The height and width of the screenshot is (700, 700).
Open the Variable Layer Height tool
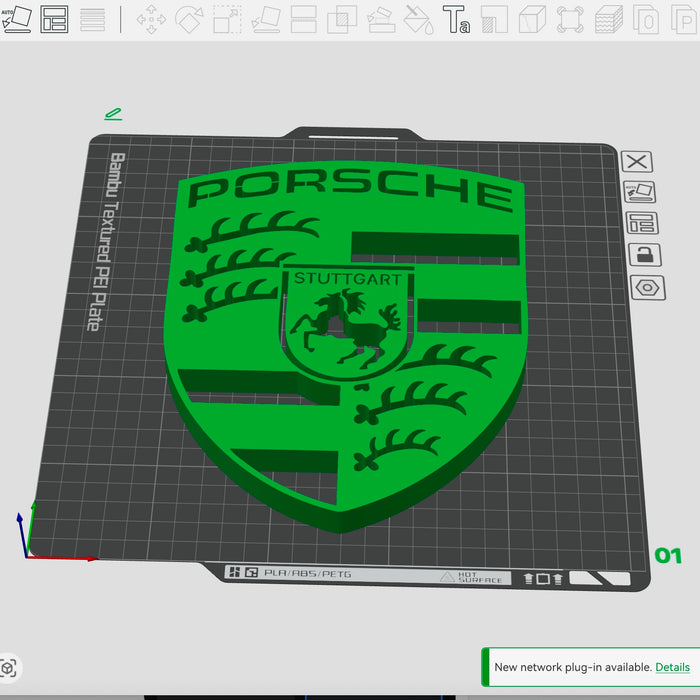(92, 19)
